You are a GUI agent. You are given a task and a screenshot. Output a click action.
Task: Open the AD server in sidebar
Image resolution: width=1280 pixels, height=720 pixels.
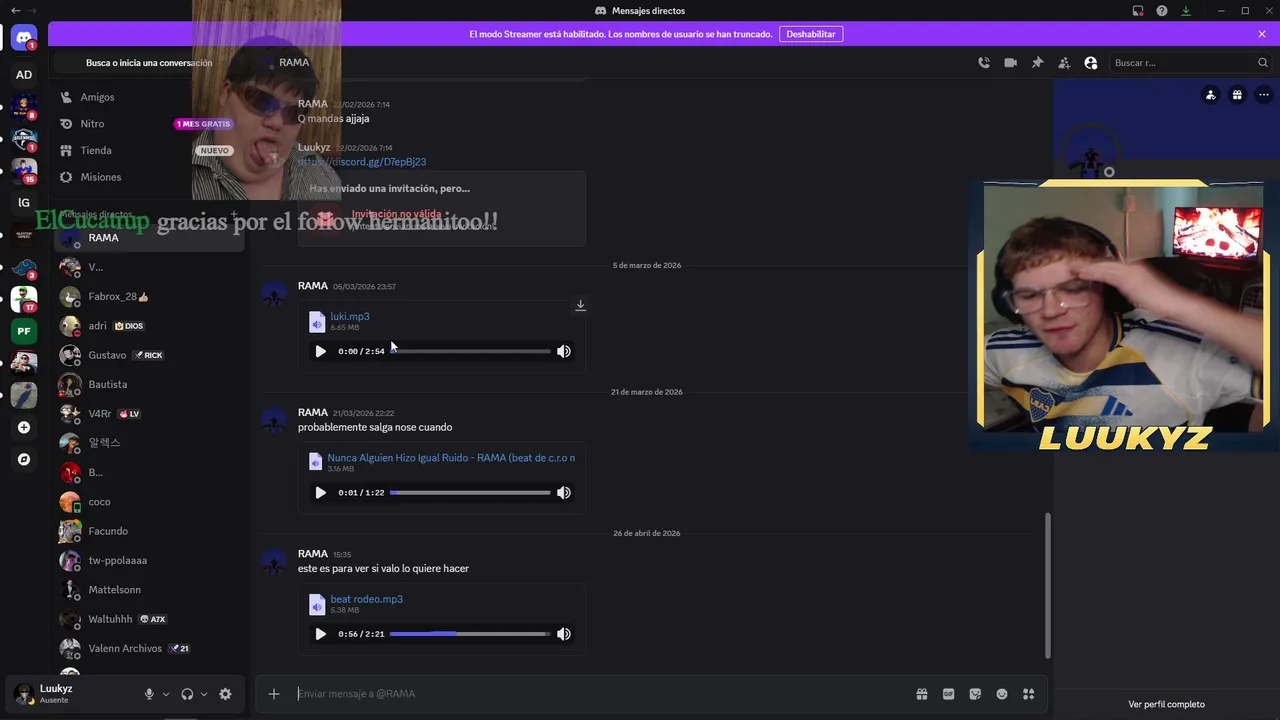point(24,75)
